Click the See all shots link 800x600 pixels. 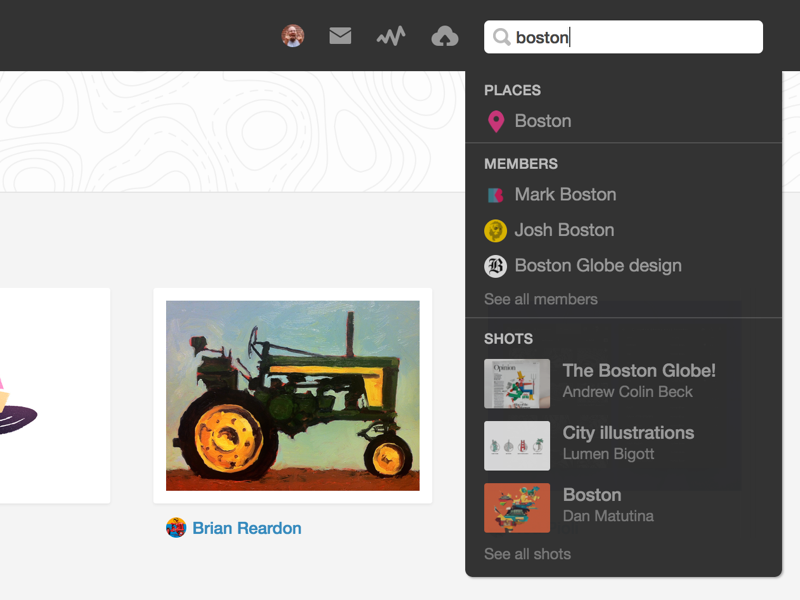point(527,554)
